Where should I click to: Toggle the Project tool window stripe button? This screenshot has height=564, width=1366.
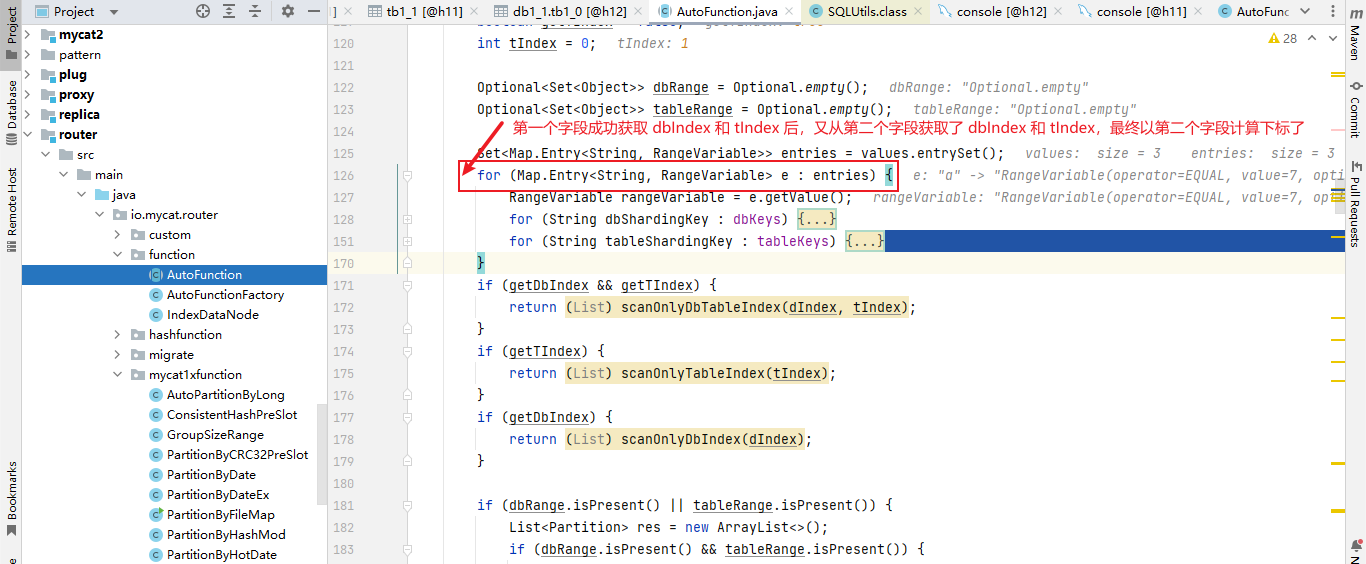(x=11, y=34)
